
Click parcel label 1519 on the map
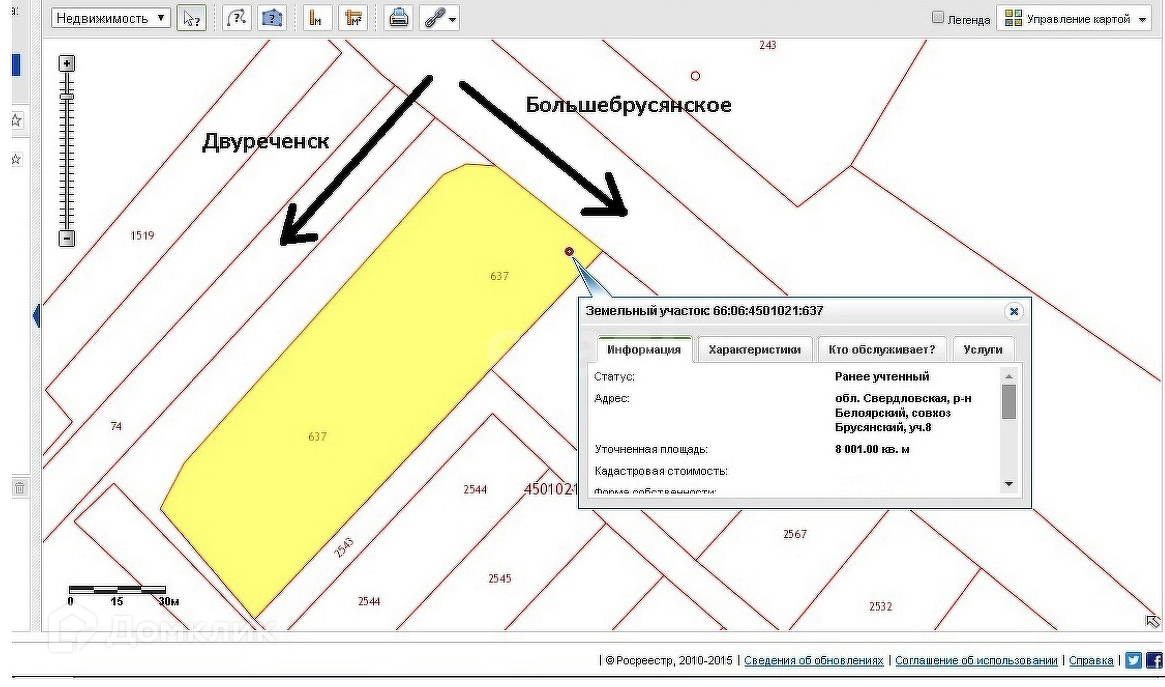click(142, 235)
